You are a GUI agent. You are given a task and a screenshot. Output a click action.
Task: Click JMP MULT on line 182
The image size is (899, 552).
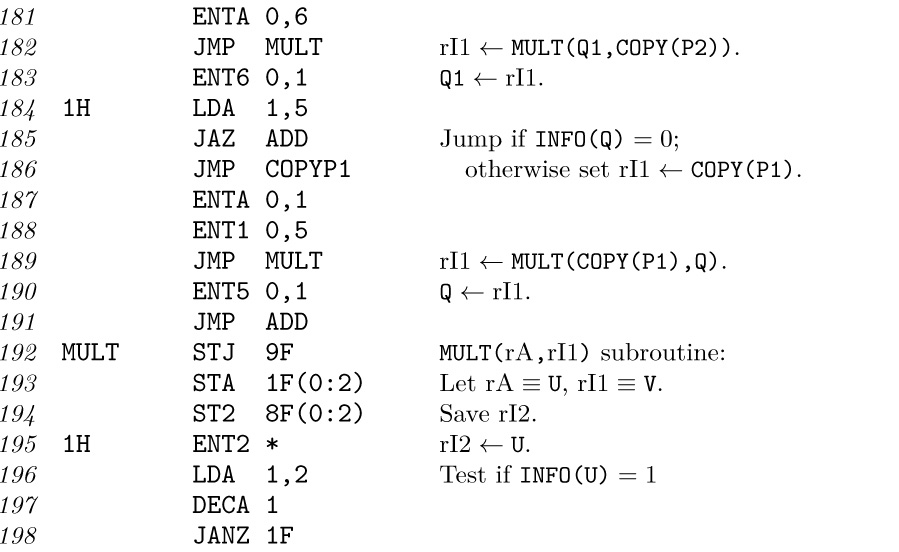click(x=257, y=47)
